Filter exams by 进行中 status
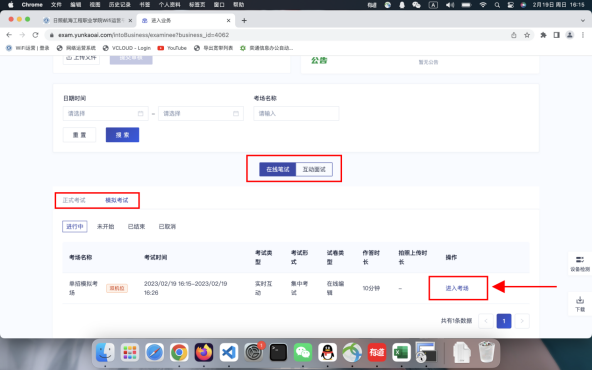This screenshot has height=370, width=592. click(75, 227)
